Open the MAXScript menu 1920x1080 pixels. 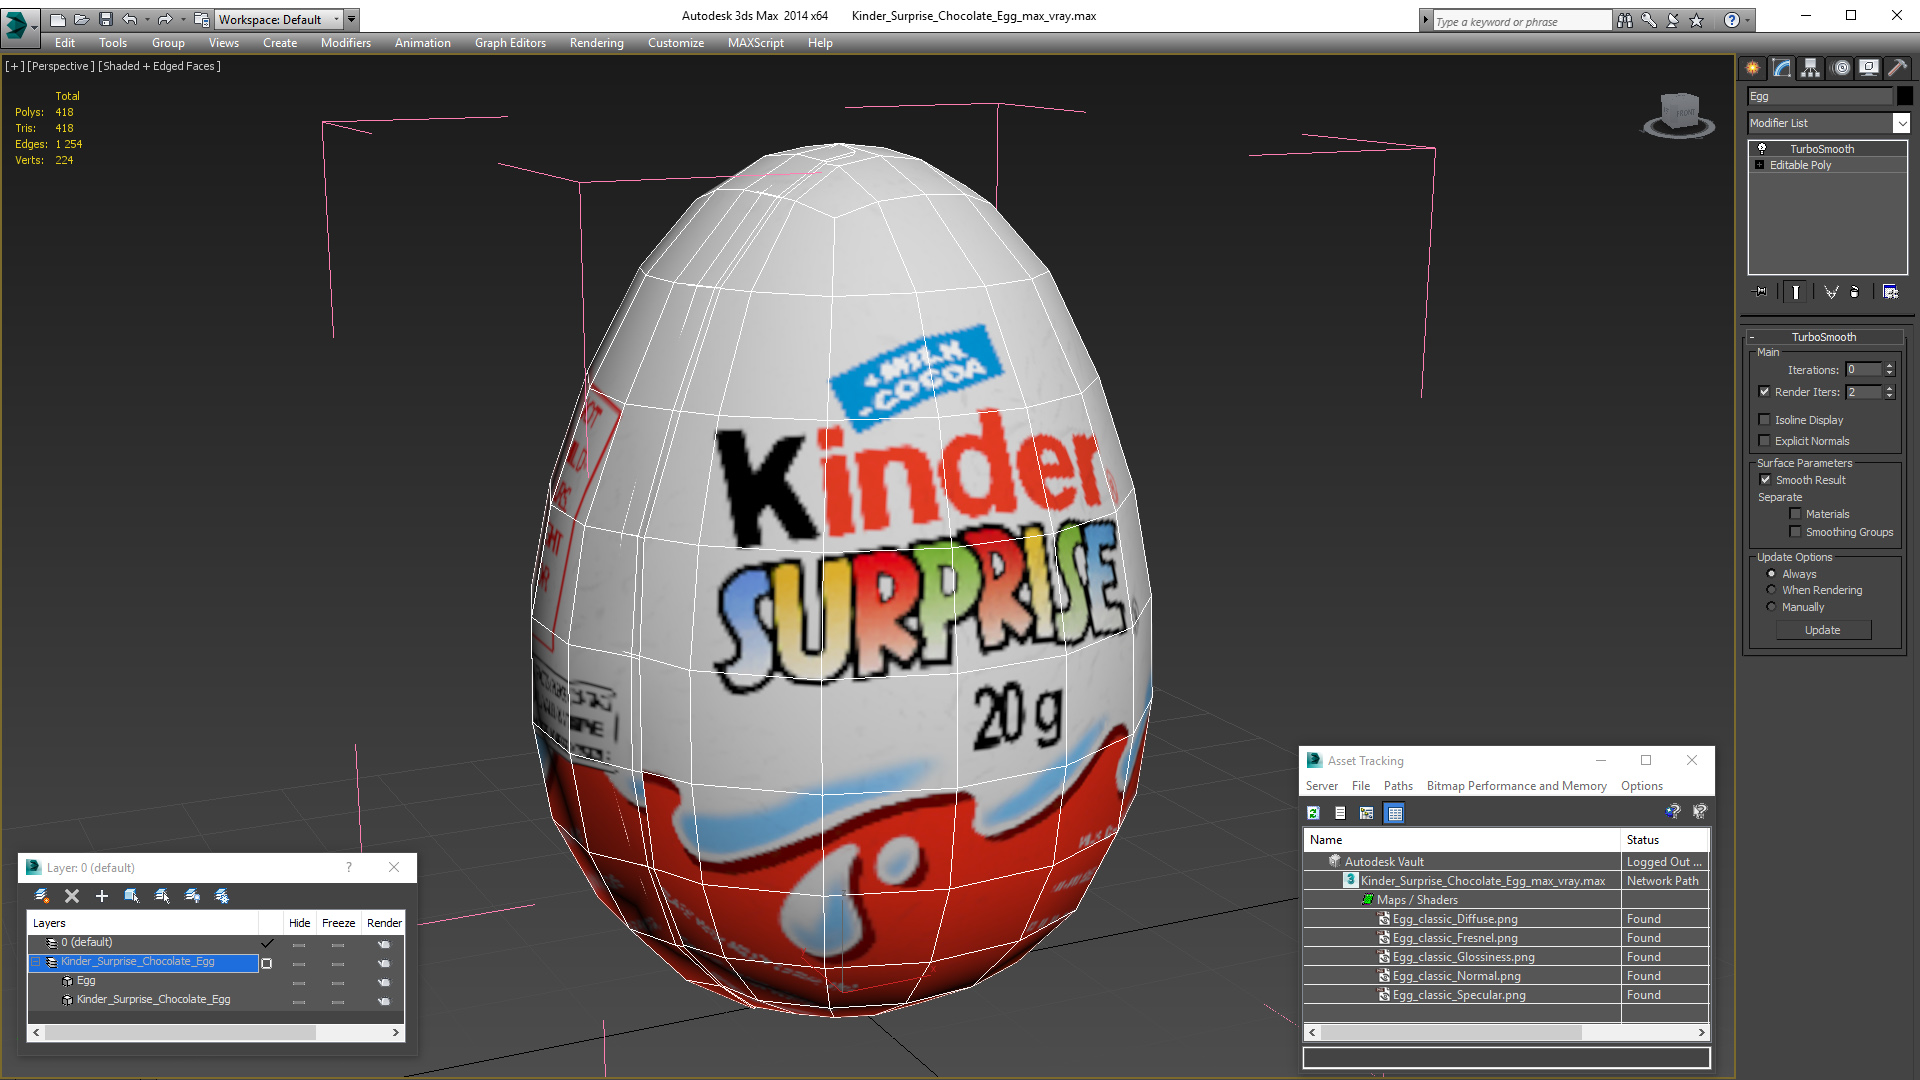(755, 43)
